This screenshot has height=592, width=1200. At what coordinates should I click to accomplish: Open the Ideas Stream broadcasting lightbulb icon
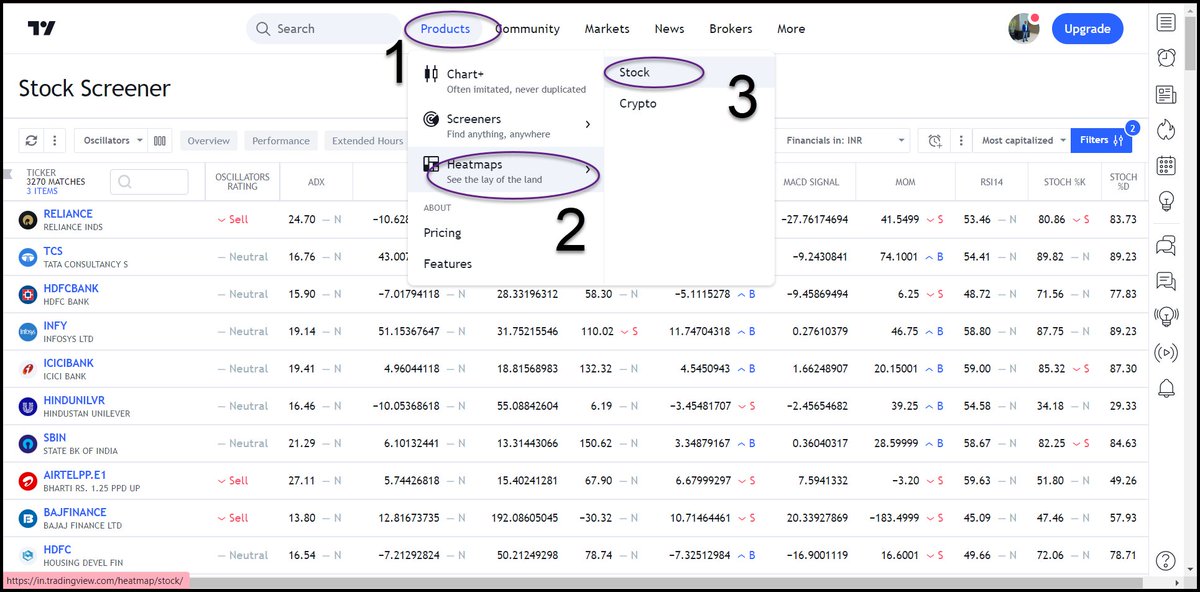(1166, 317)
